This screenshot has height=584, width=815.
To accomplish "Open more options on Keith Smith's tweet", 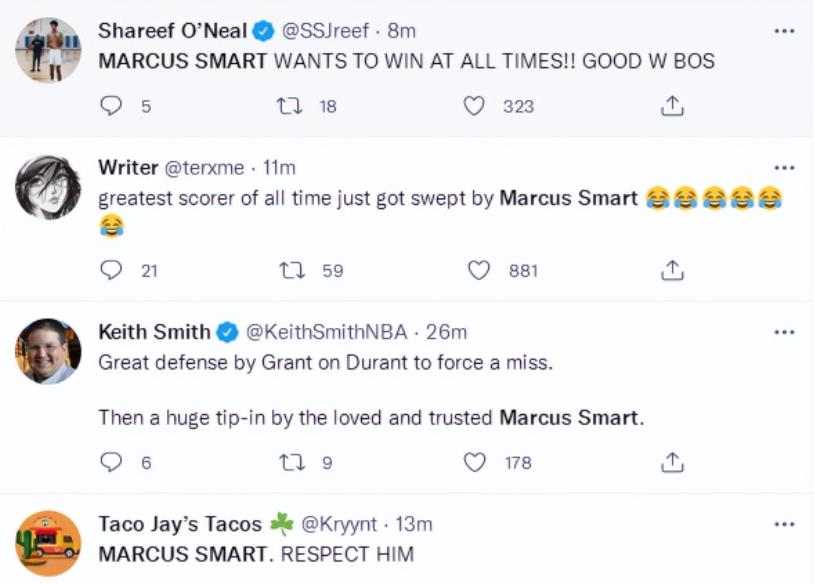I will (784, 331).
